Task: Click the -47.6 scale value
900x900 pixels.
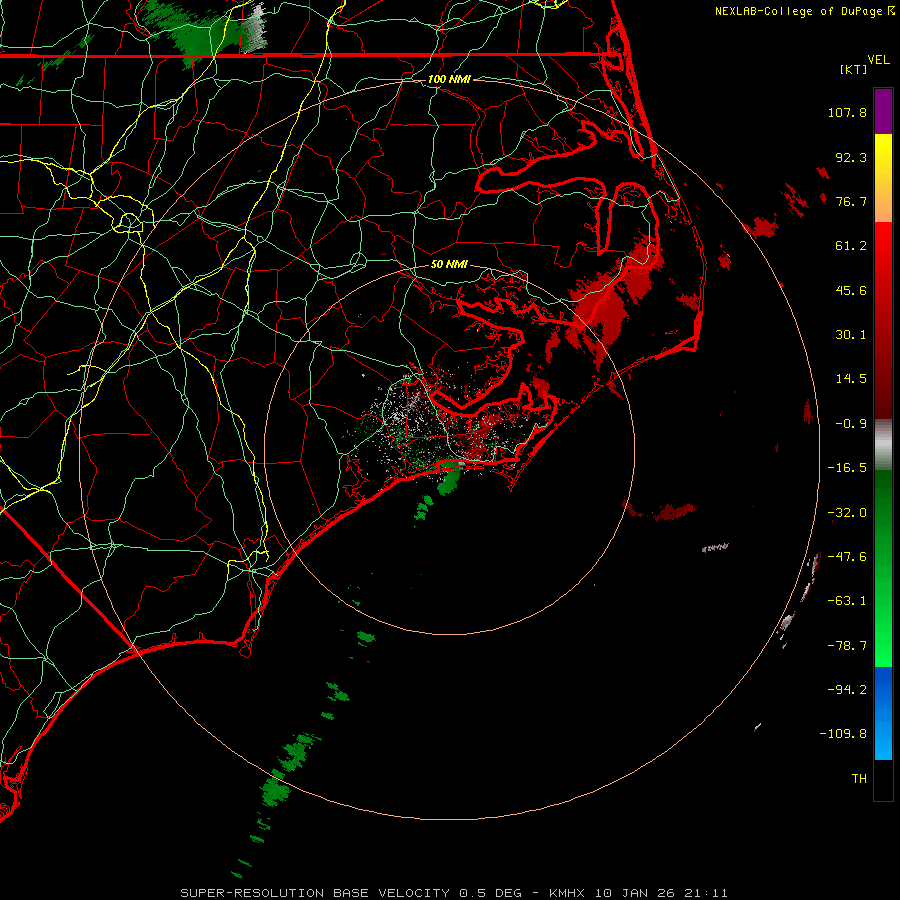Action: click(847, 557)
